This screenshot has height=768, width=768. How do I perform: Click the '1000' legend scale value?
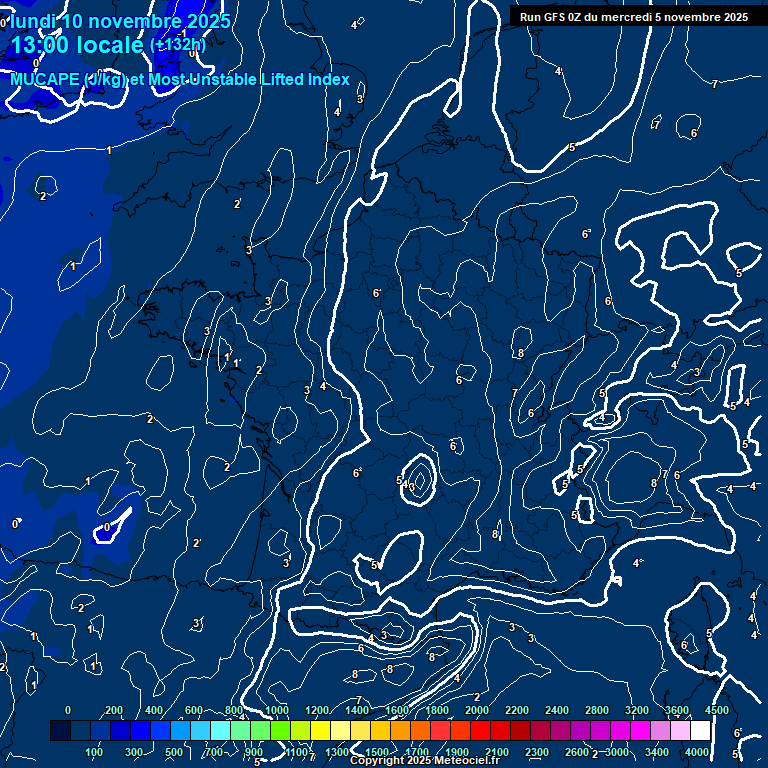click(277, 710)
